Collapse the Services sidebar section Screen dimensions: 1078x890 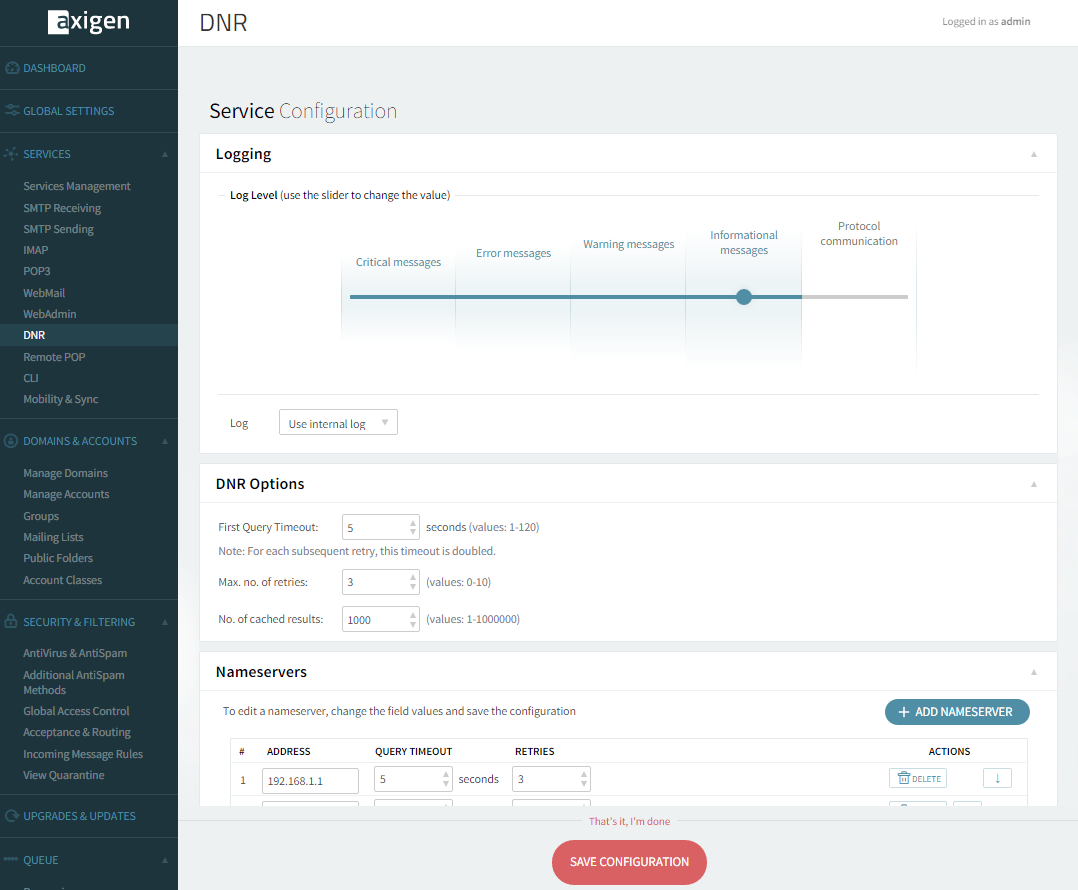point(165,154)
